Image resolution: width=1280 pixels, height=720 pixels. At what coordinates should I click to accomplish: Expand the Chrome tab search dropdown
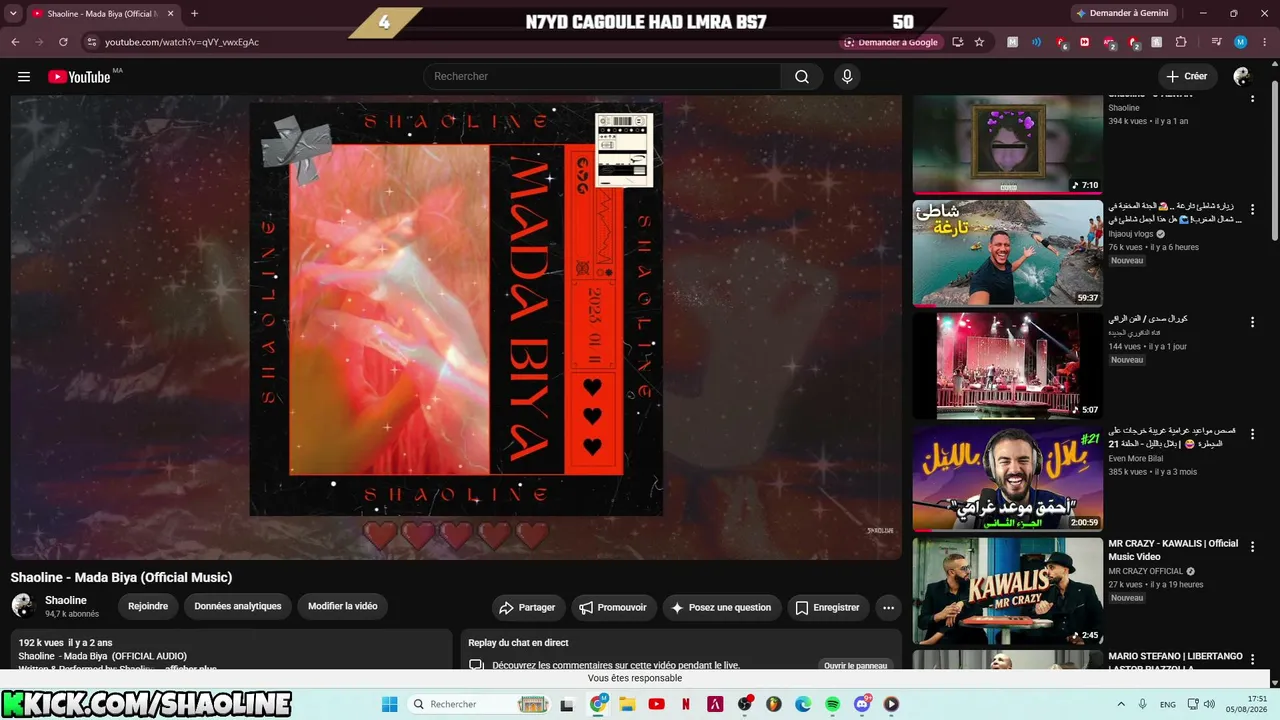coord(14,14)
